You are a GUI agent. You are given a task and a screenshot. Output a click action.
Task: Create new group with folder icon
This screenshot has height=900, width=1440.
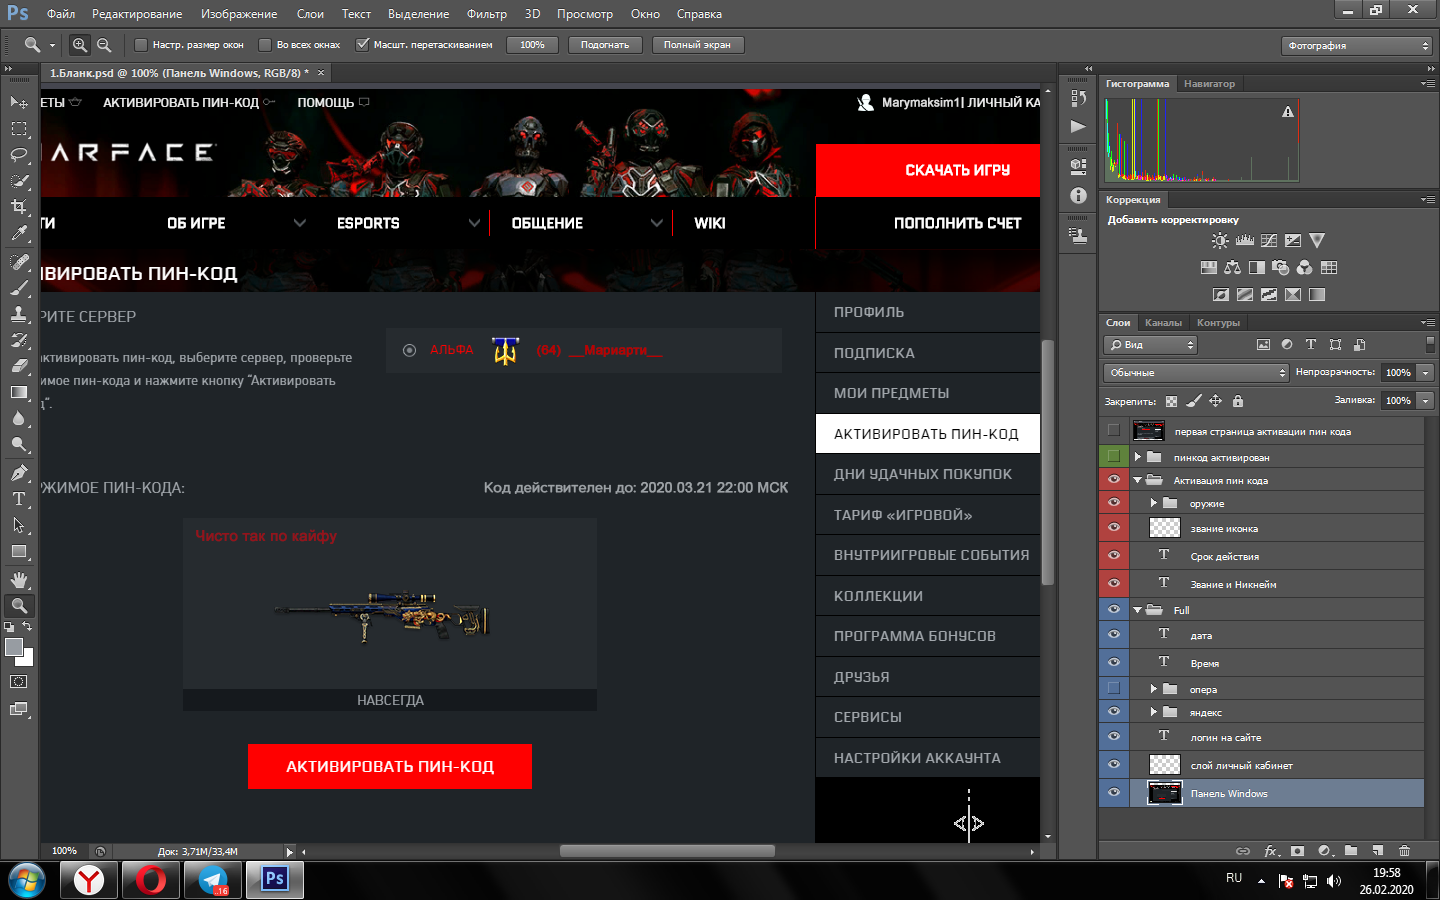click(1351, 851)
